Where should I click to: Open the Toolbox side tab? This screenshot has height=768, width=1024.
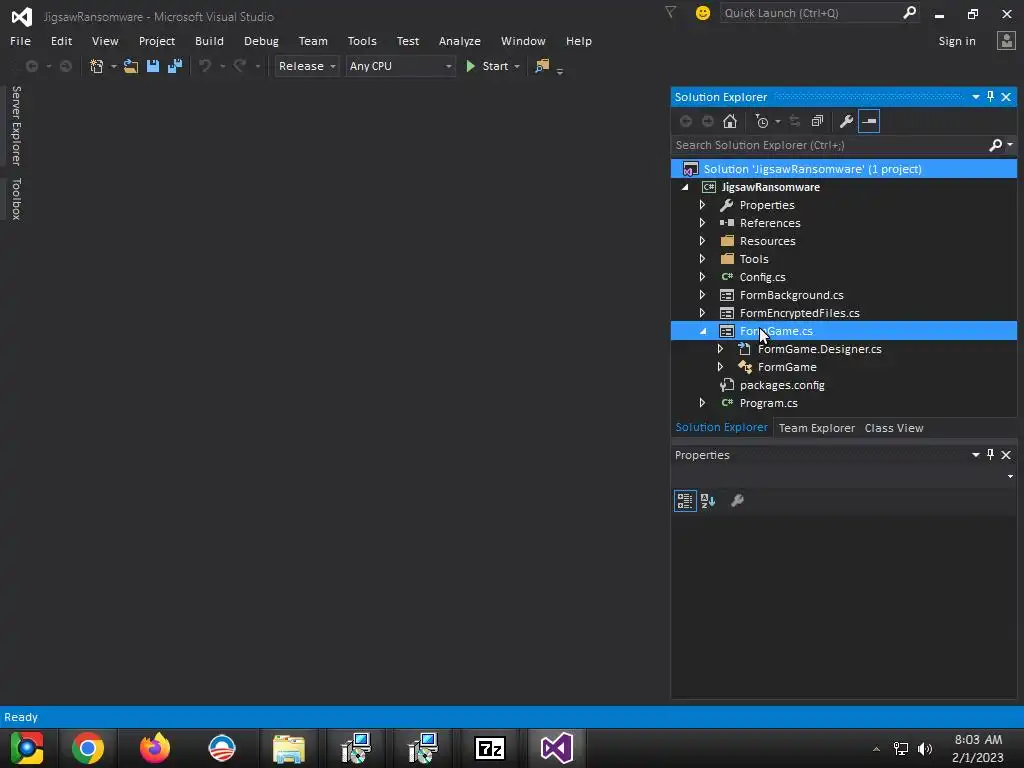[16, 199]
